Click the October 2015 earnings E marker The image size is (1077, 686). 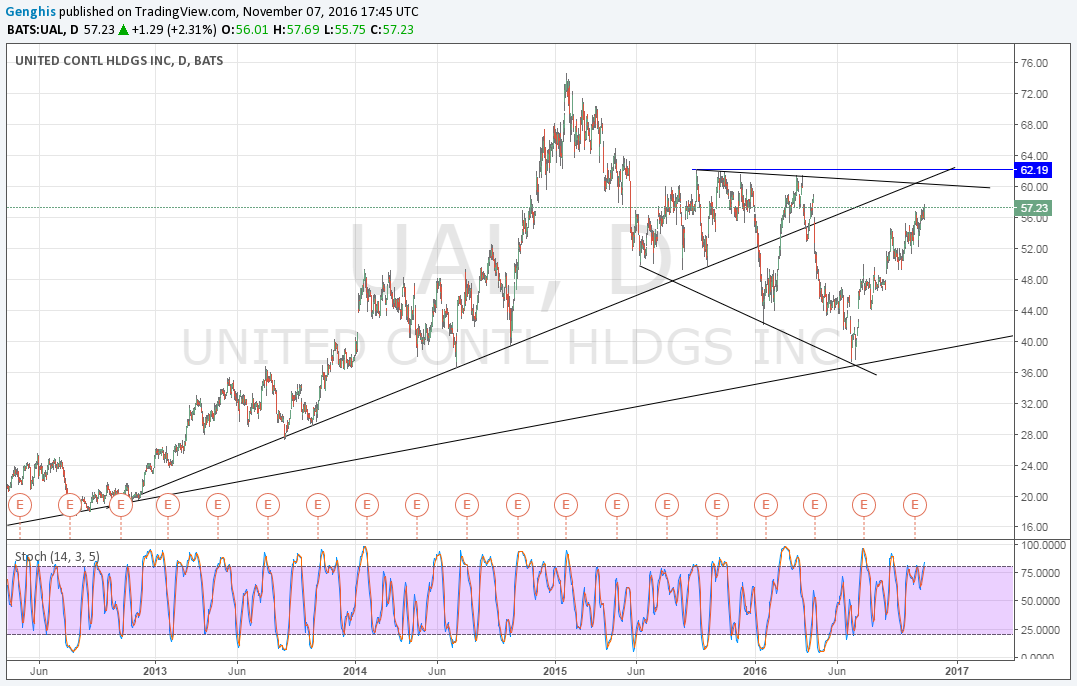pos(716,505)
